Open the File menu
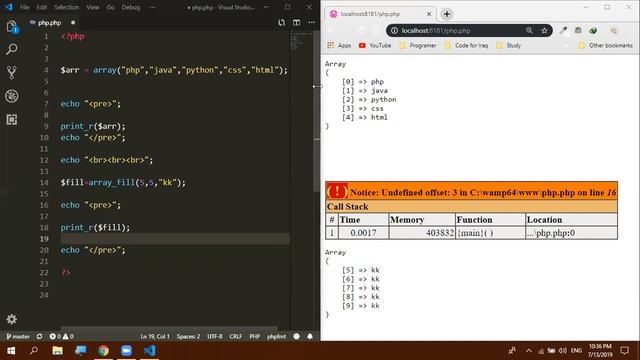Viewport: 640px width, 360px height. [x=24, y=7]
